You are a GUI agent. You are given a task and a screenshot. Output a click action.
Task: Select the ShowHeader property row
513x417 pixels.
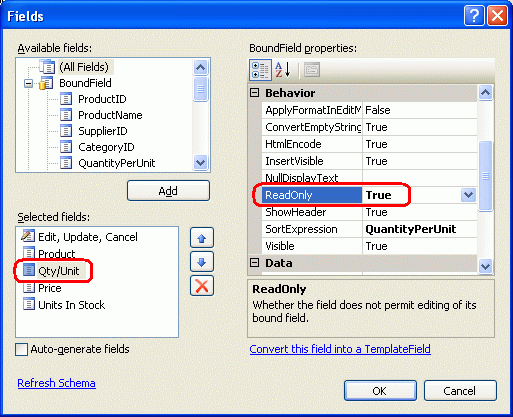click(369, 212)
